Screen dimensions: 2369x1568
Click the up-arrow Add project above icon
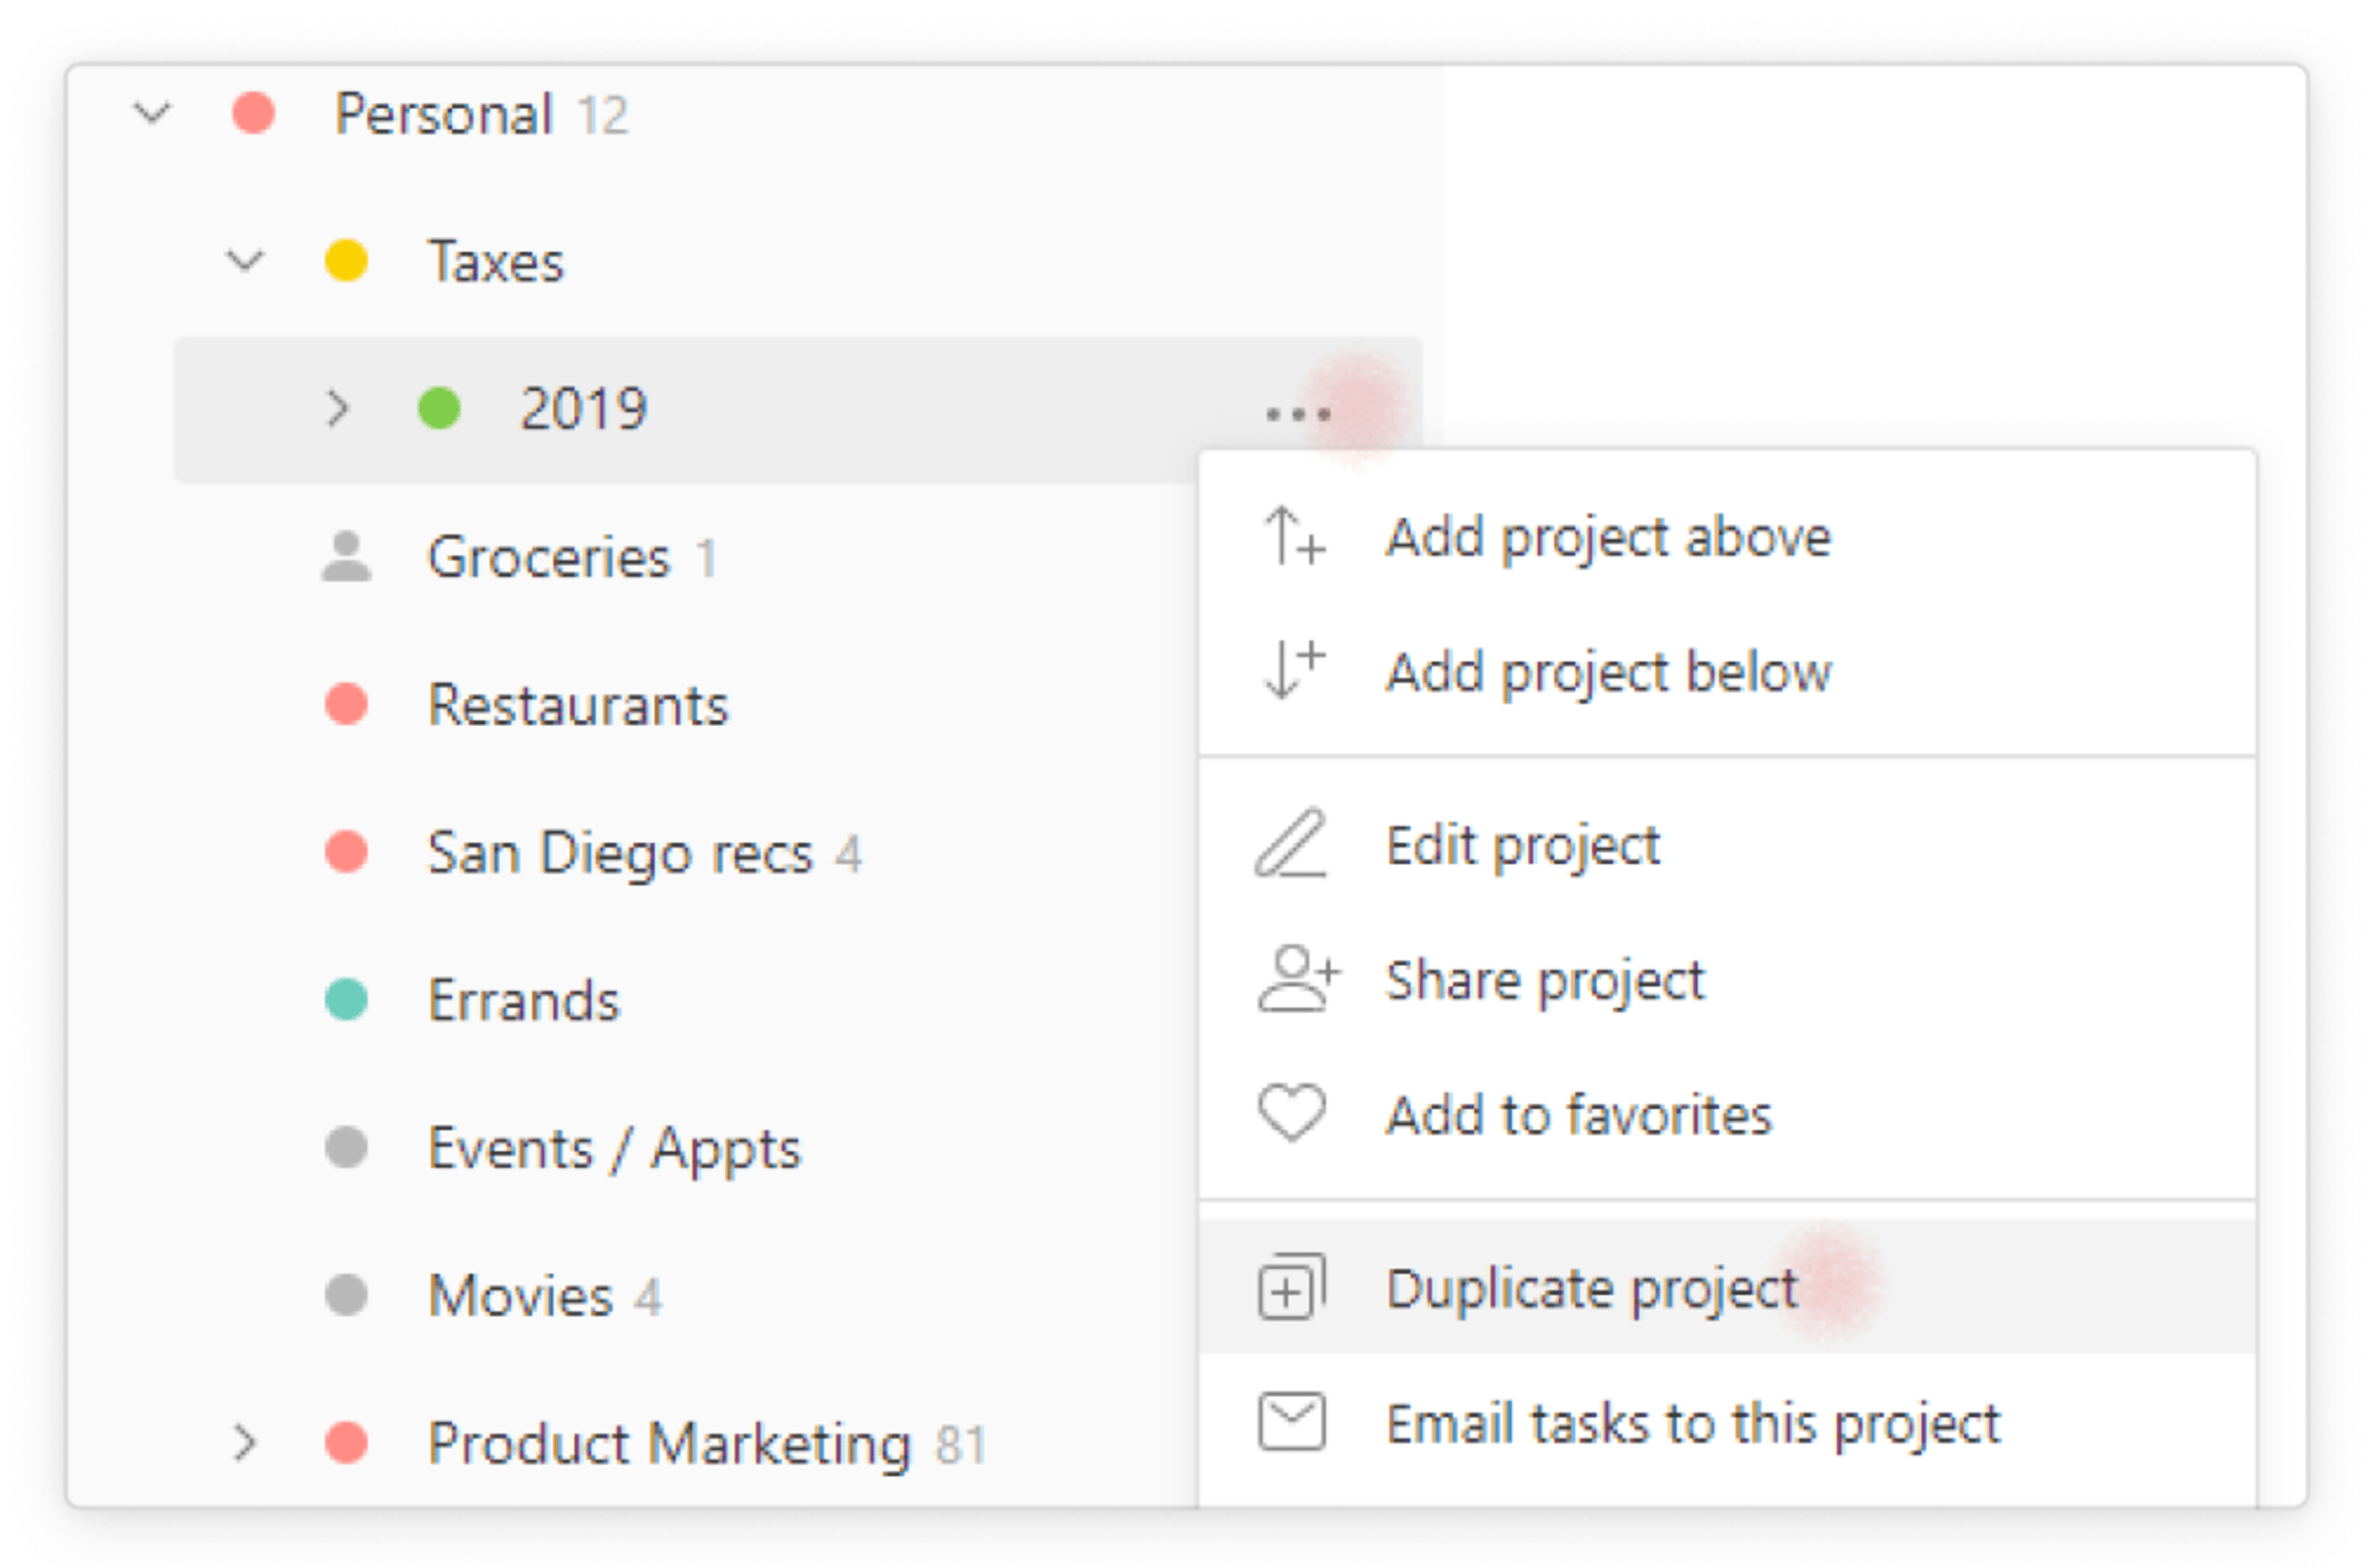click(x=1293, y=537)
